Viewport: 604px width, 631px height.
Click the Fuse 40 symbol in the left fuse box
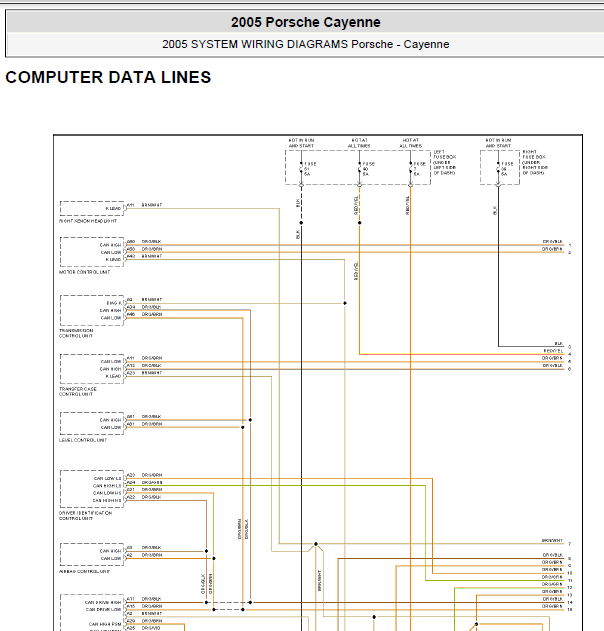tap(359, 169)
